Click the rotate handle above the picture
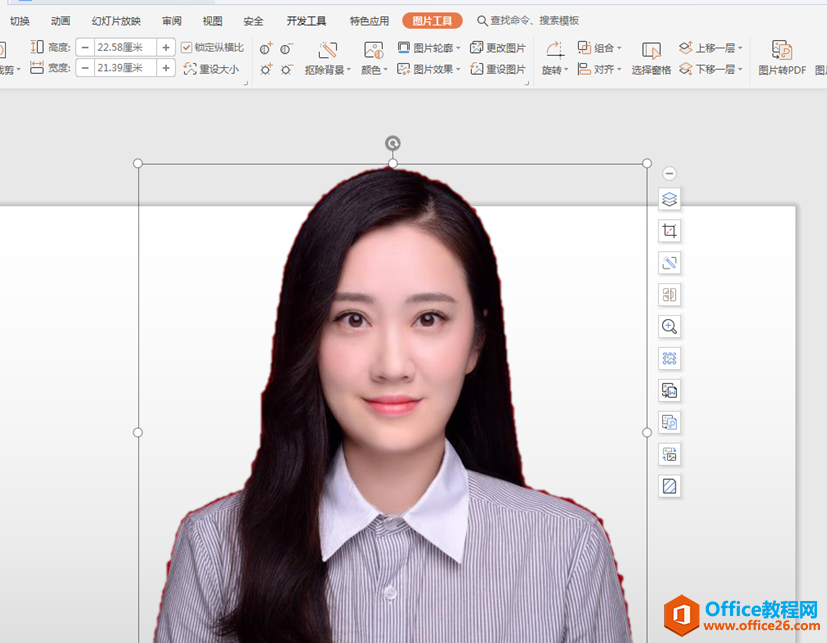Image resolution: width=827 pixels, height=643 pixels. [x=393, y=143]
